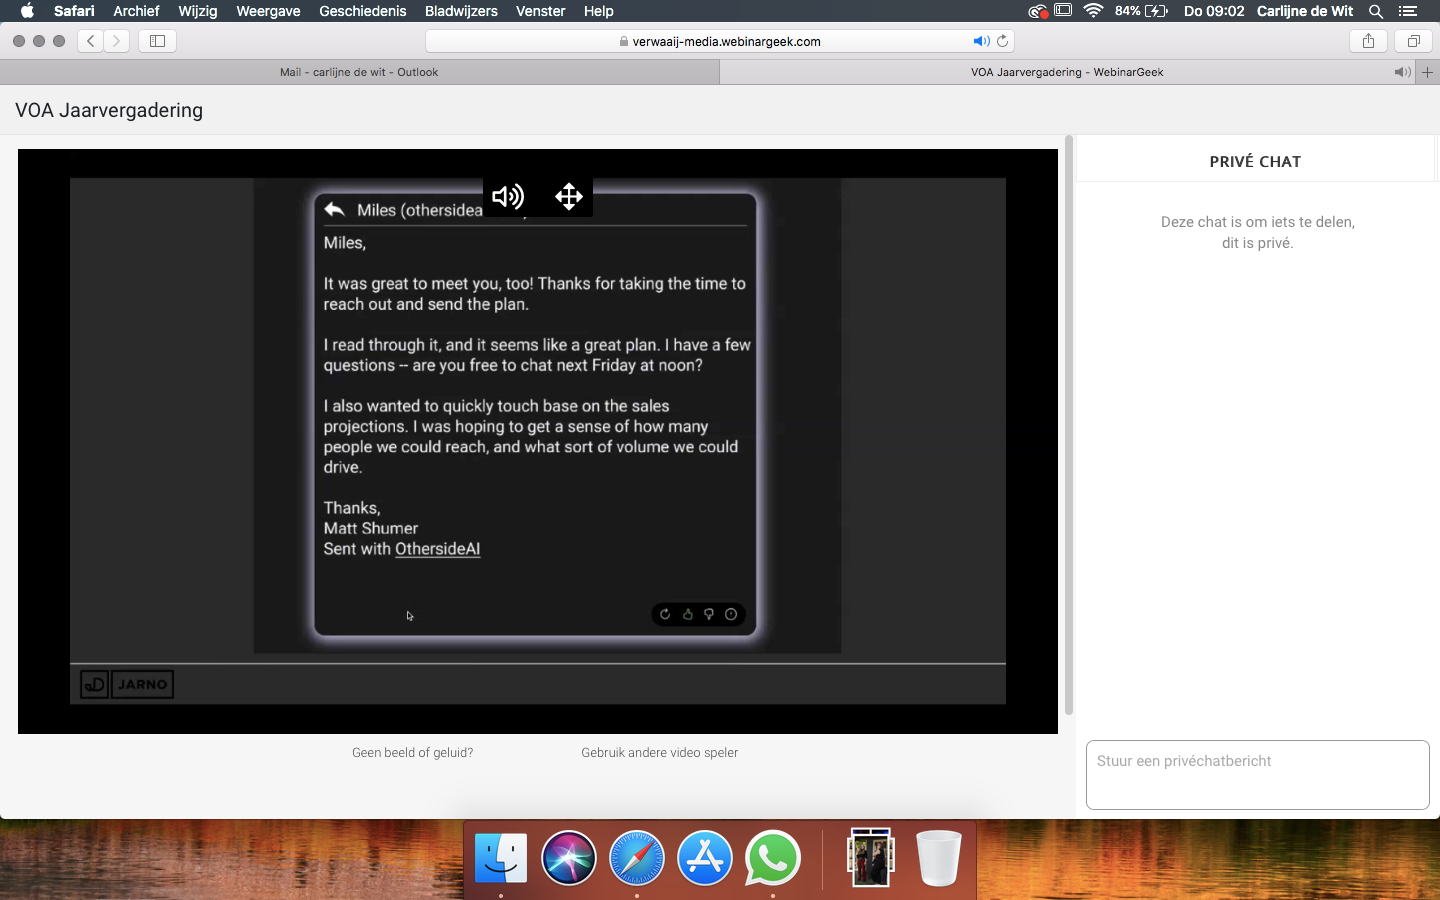
Task: Open the Geschiedenis menu
Action: (362, 11)
